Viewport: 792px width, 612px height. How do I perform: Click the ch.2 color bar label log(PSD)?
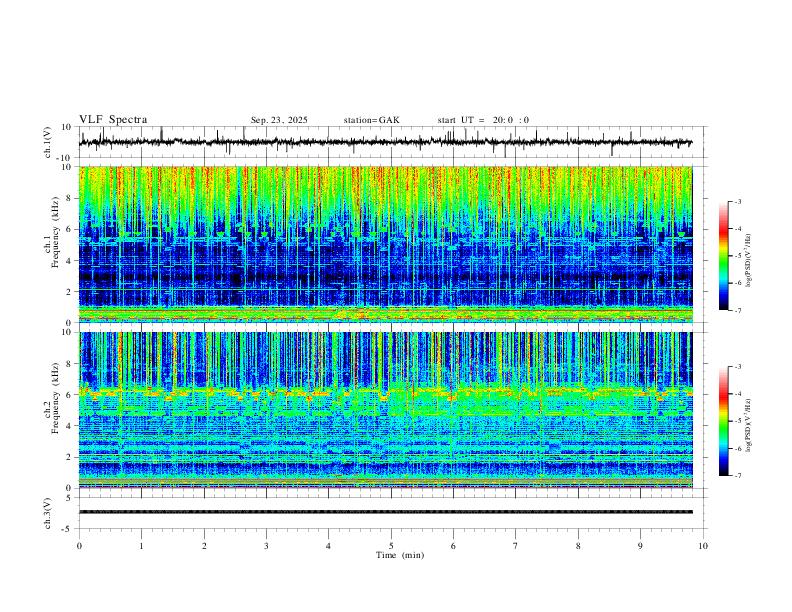click(x=749, y=426)
